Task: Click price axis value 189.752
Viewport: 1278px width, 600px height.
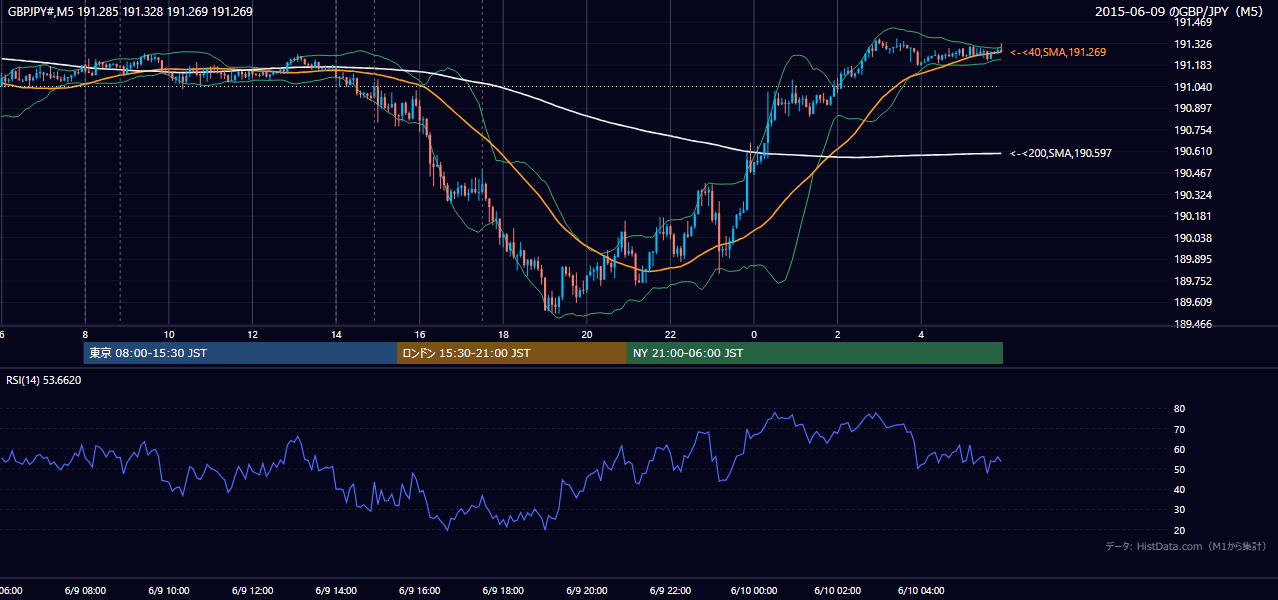Action: [1193, 281]
